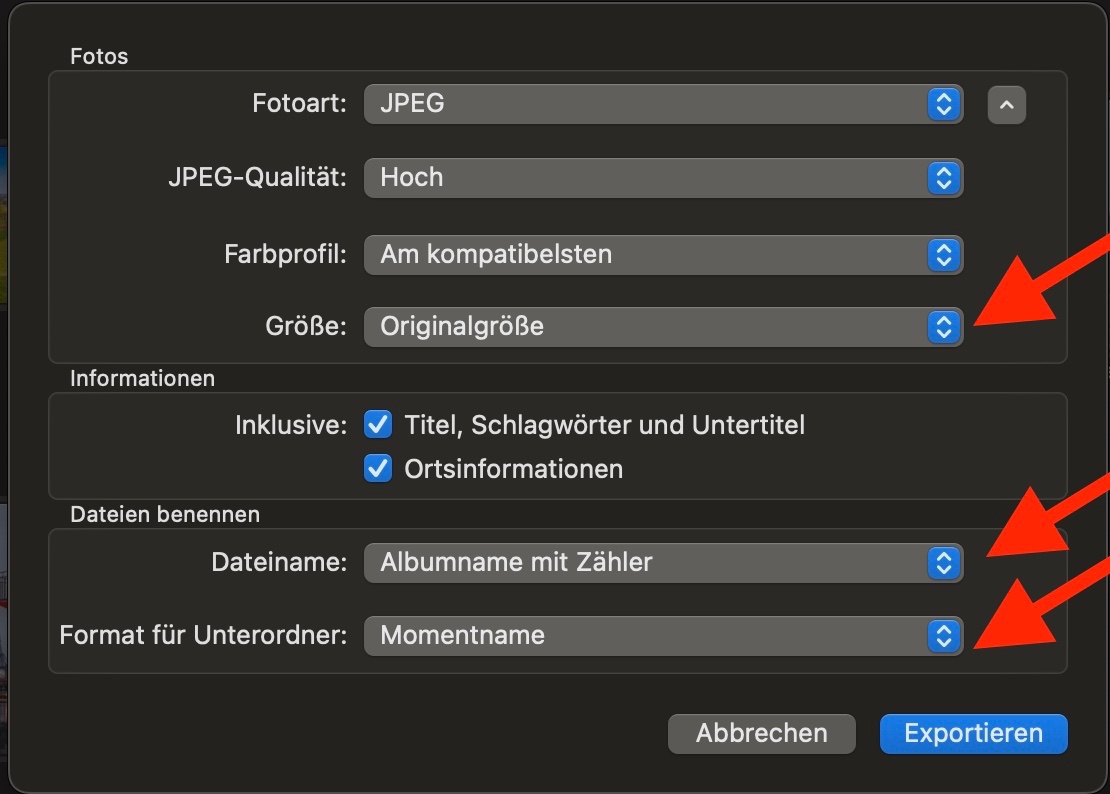This screenshot has height=794, width=1110.
Task: Open the Größe menu showing Originalgröße
Action: coord(645,327)
